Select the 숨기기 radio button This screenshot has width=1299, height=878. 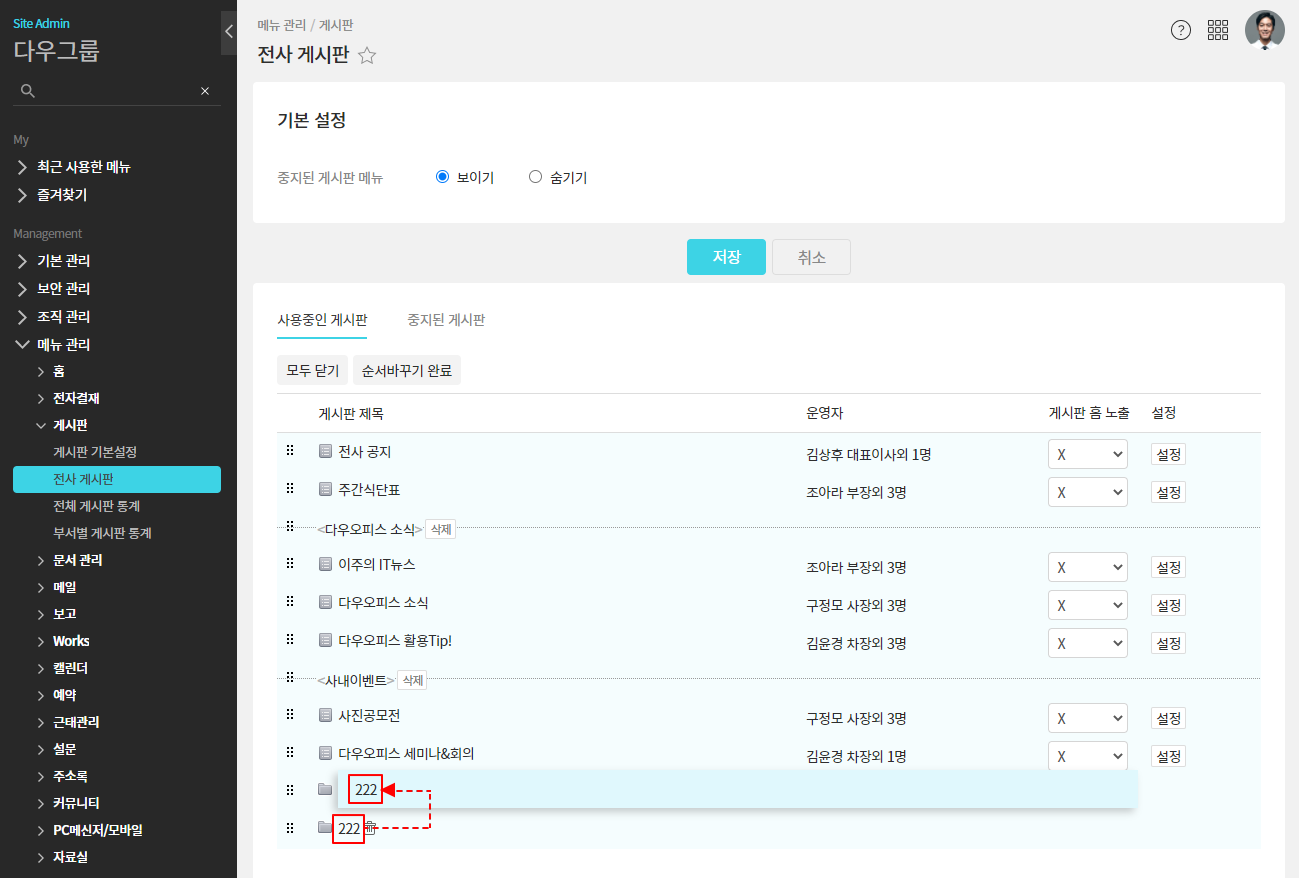(535, 177)
